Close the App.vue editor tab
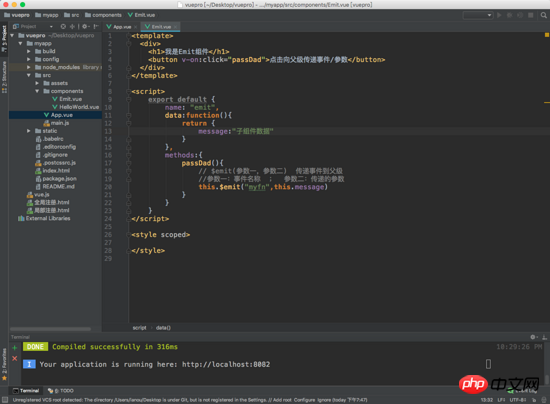This screenshot has height=404, width=550. [x=135, y=27]
